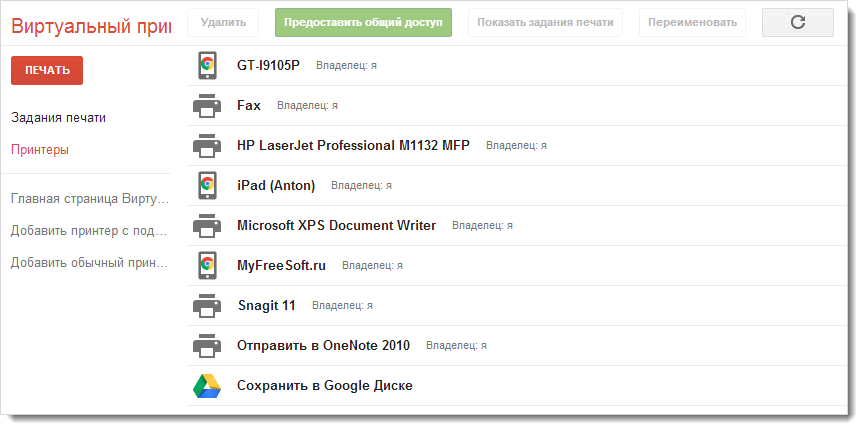Click Владелец: я beside Microsoft XPS Document Writer
The height and width of the screenshot is (430, 863).
pyautogui.click(x=482, y=226)
